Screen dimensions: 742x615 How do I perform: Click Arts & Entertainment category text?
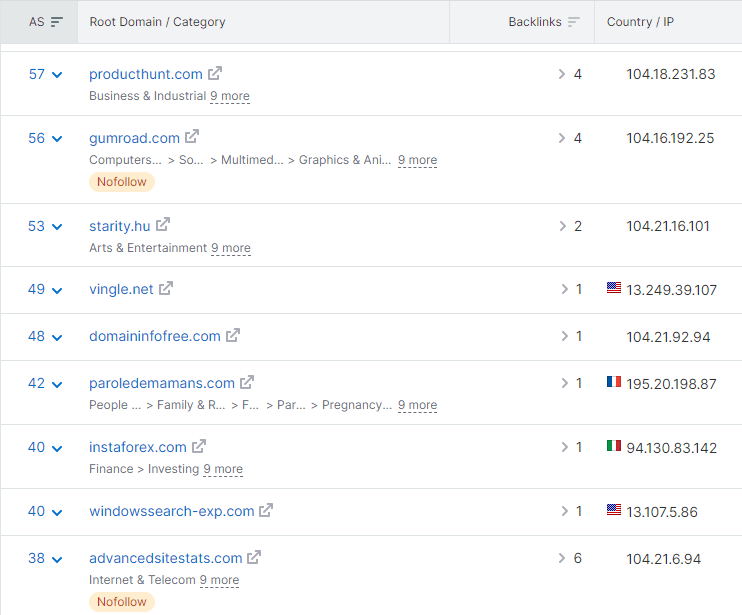pos(148,248)
